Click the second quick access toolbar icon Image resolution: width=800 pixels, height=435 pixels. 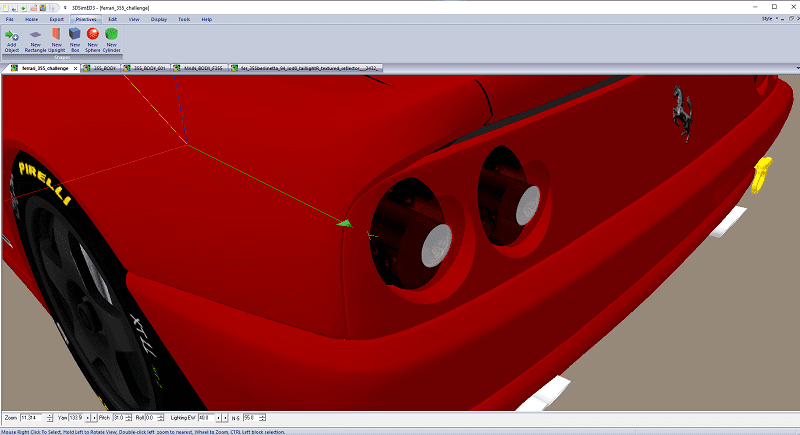tap(14, 8)
